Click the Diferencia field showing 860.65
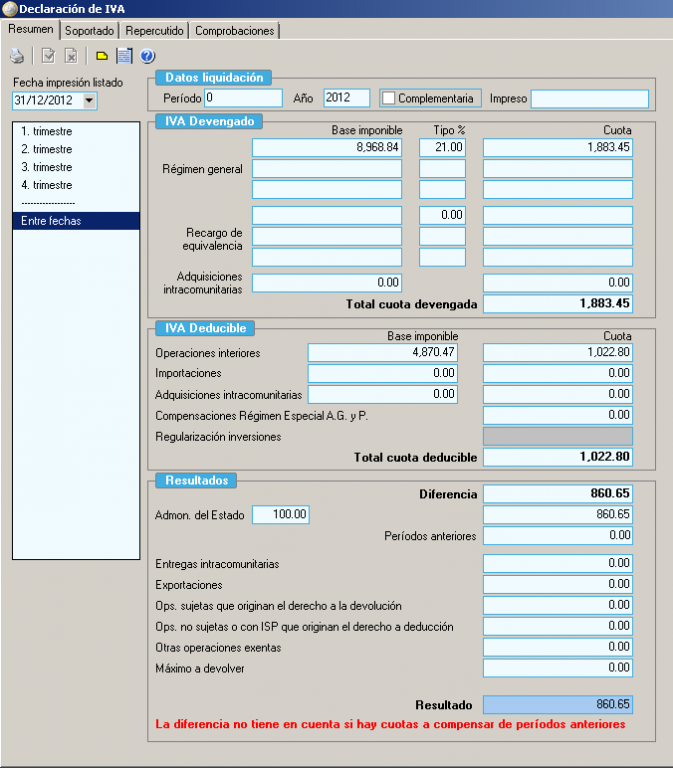The width and height of the screenshot is (673, 768). (558, 493)
